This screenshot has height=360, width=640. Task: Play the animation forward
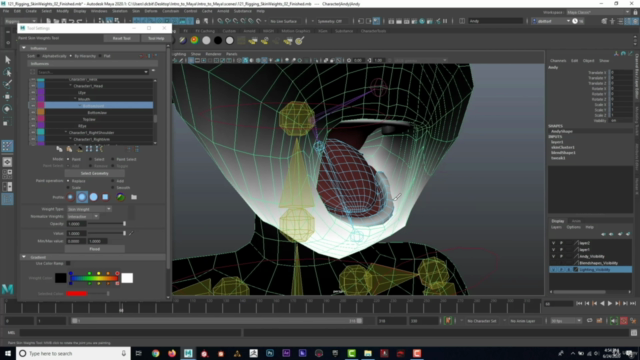click(610, 304)
